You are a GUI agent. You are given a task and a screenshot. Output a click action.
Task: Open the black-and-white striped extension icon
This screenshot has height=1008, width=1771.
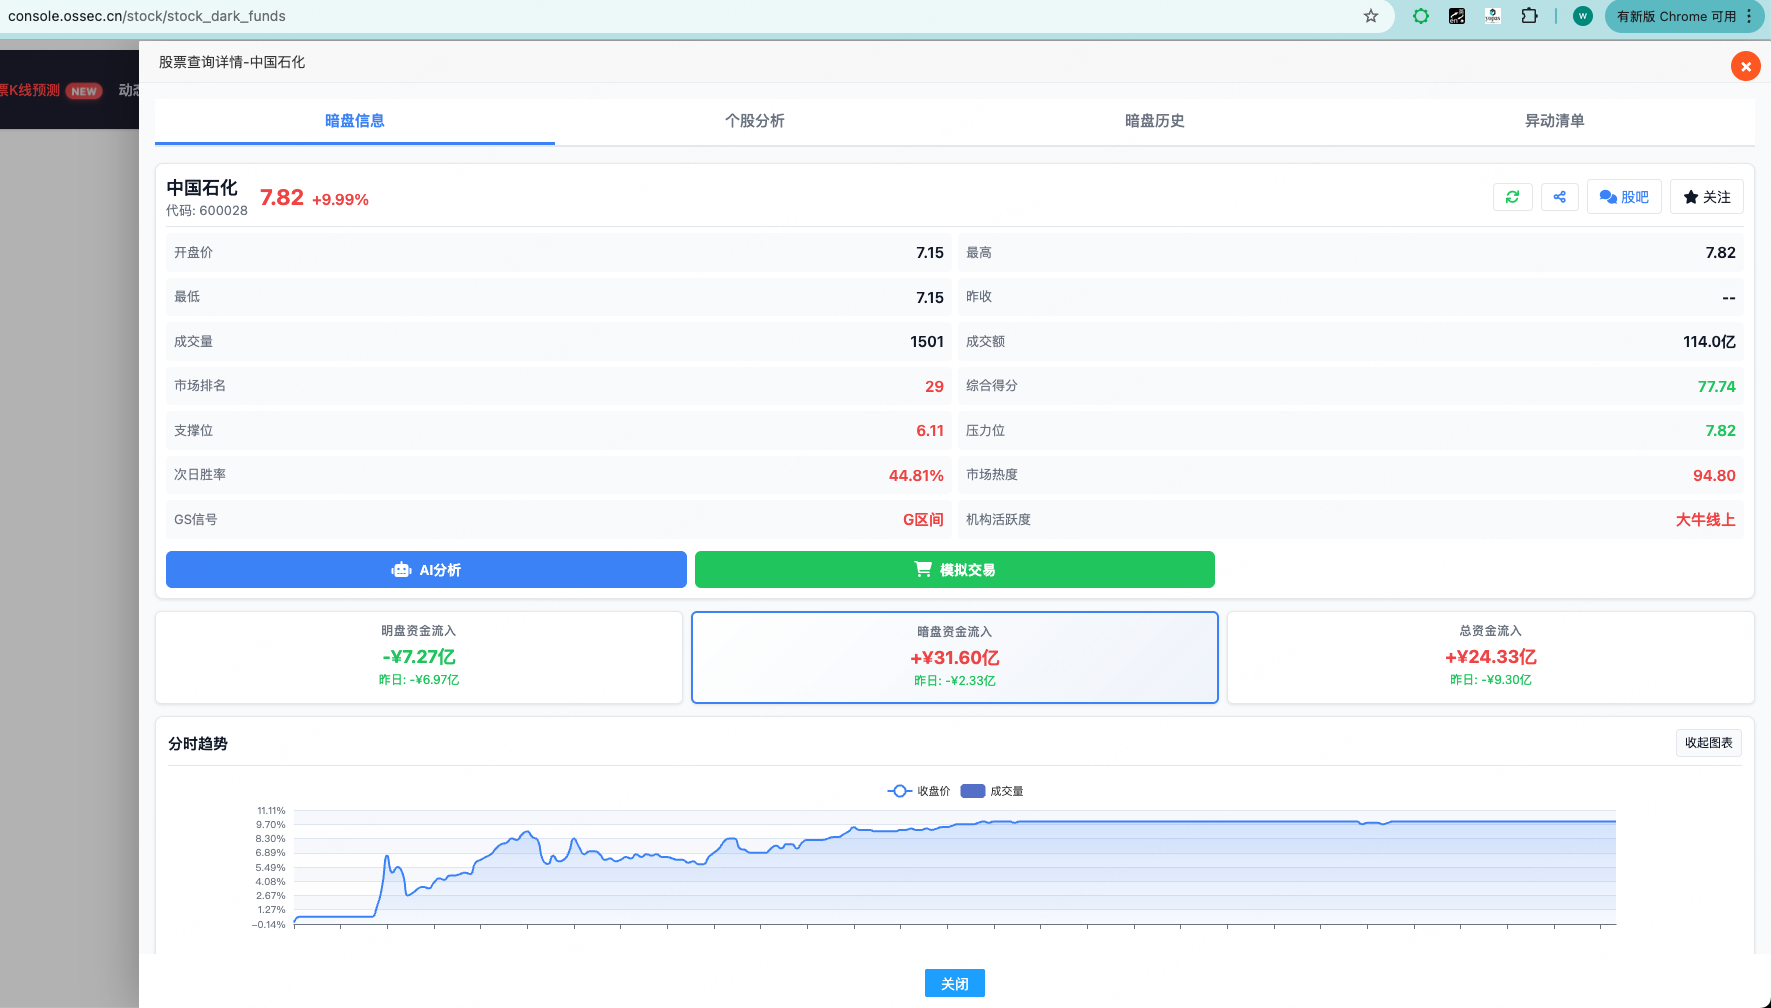1457,16
